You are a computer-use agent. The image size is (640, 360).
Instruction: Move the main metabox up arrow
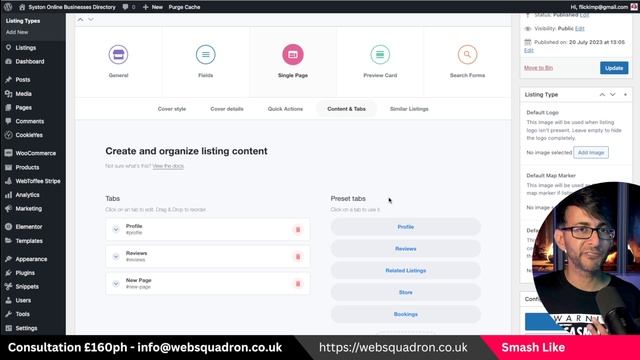click(80, 19)
